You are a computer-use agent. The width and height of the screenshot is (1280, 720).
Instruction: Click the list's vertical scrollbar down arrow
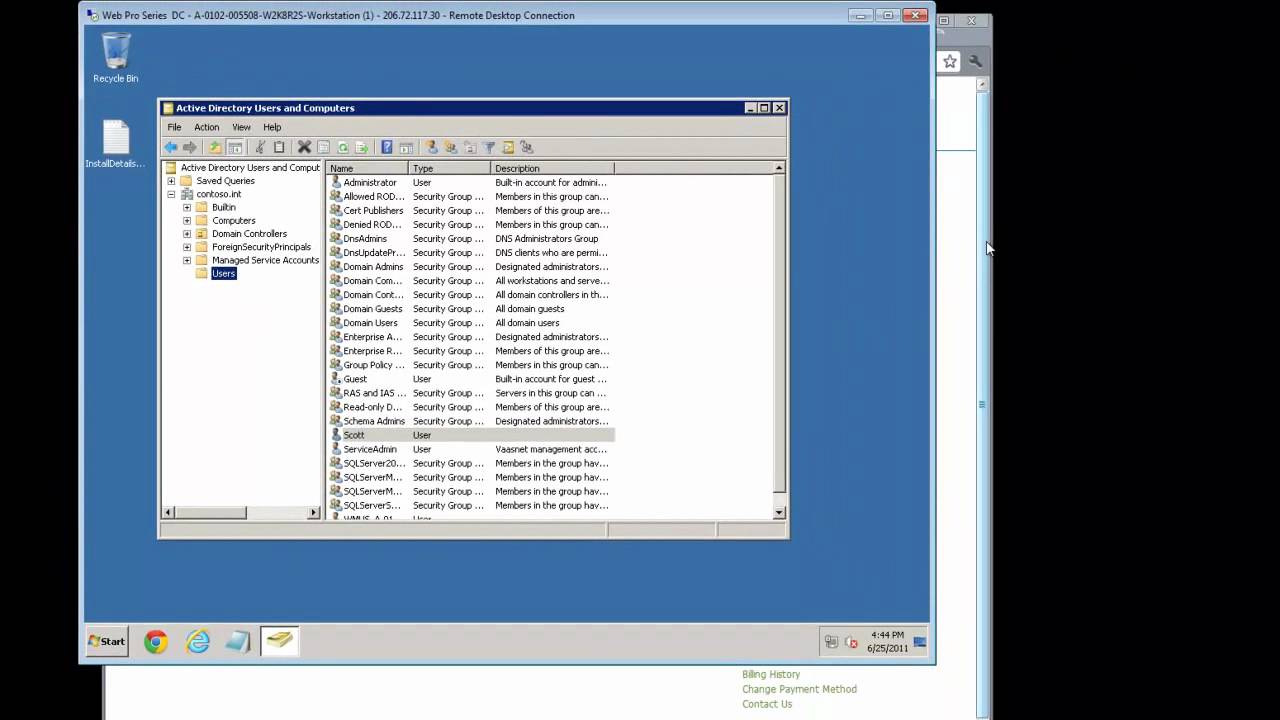(779, 513)
